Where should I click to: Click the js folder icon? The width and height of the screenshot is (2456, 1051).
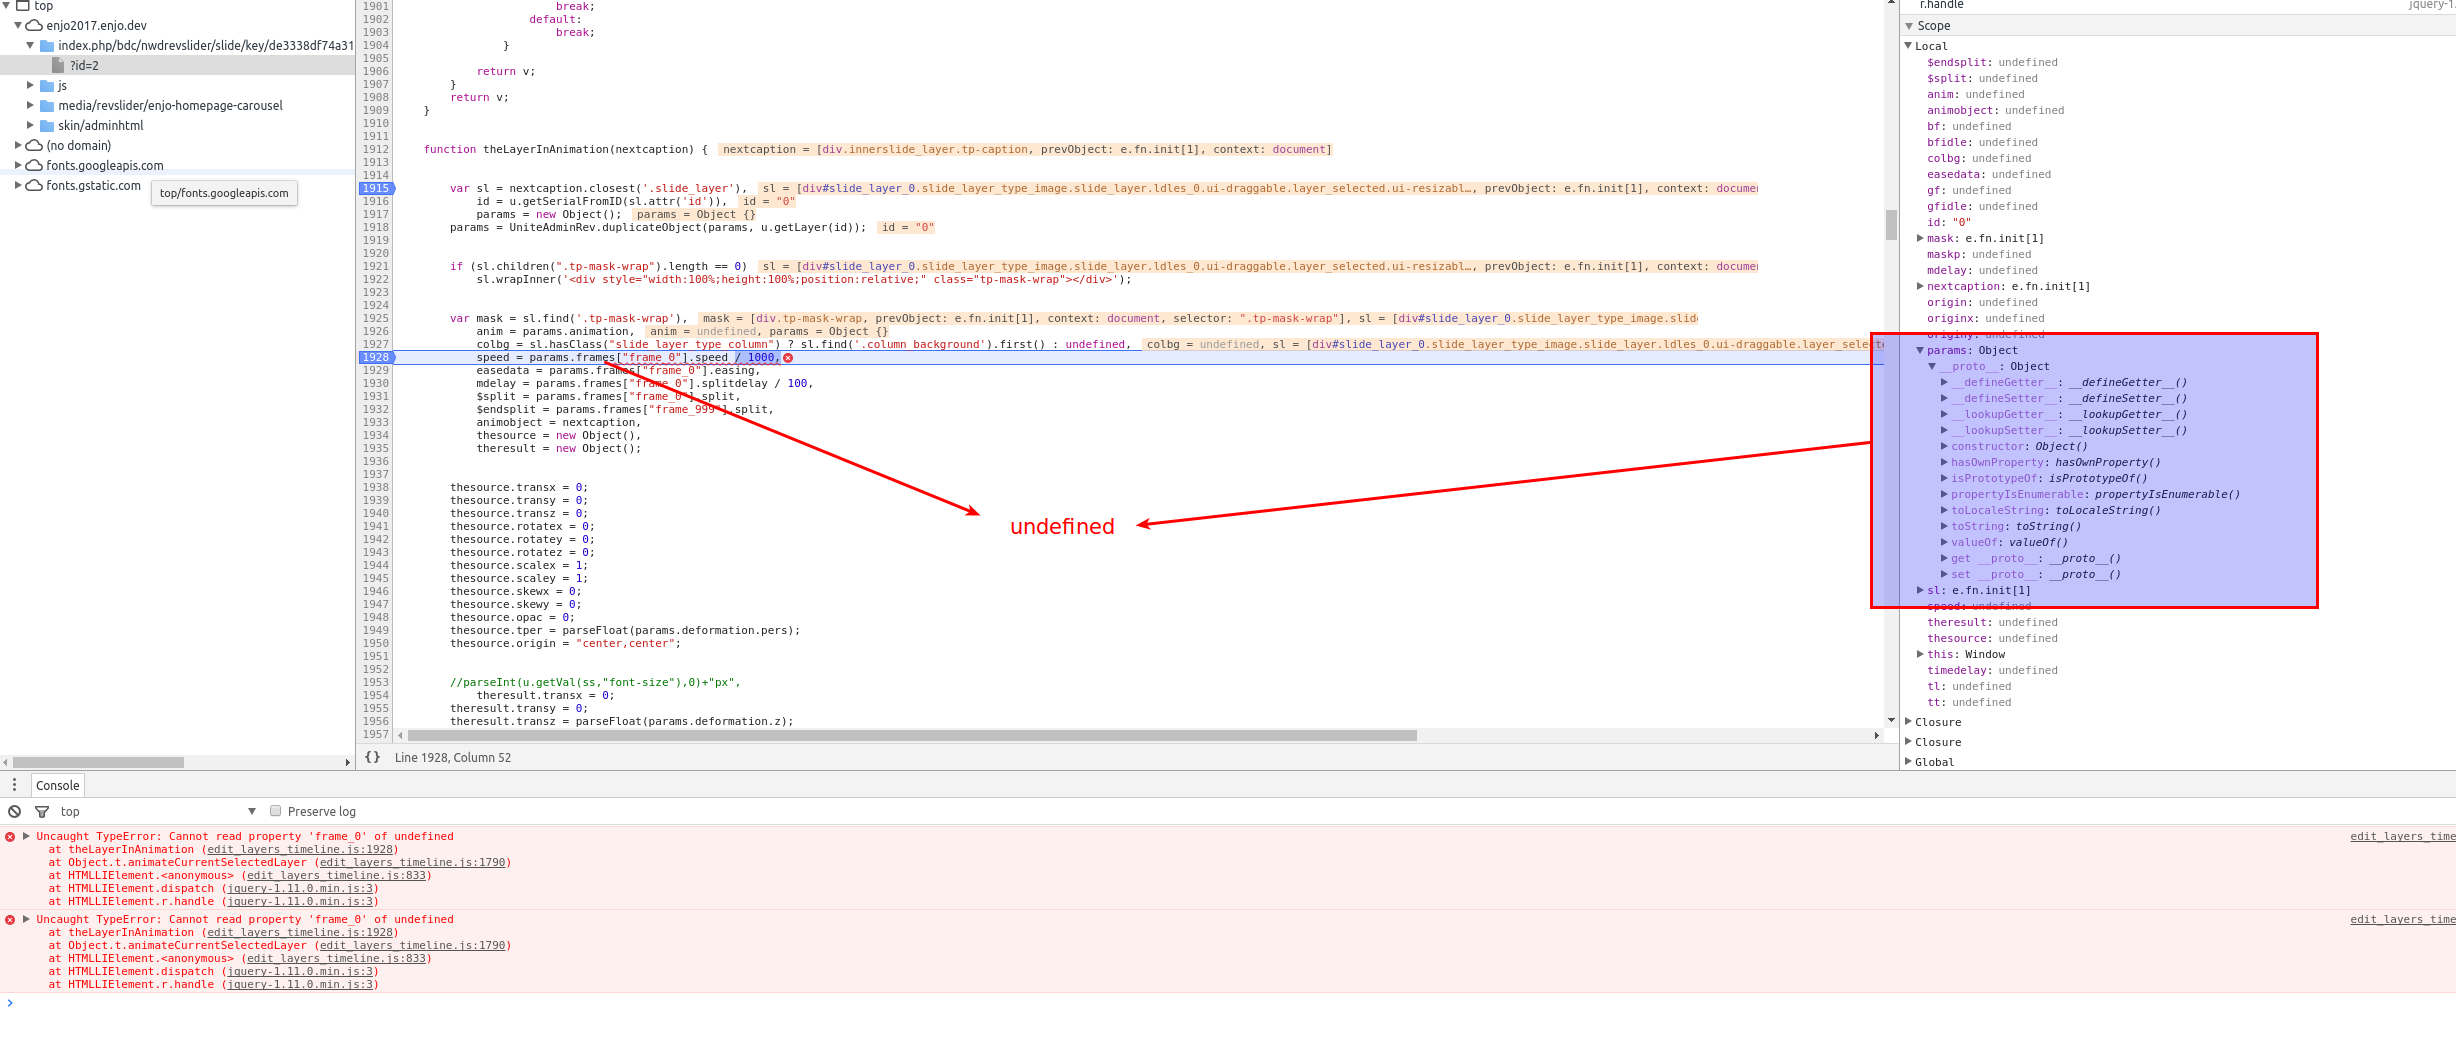[47, 85]
